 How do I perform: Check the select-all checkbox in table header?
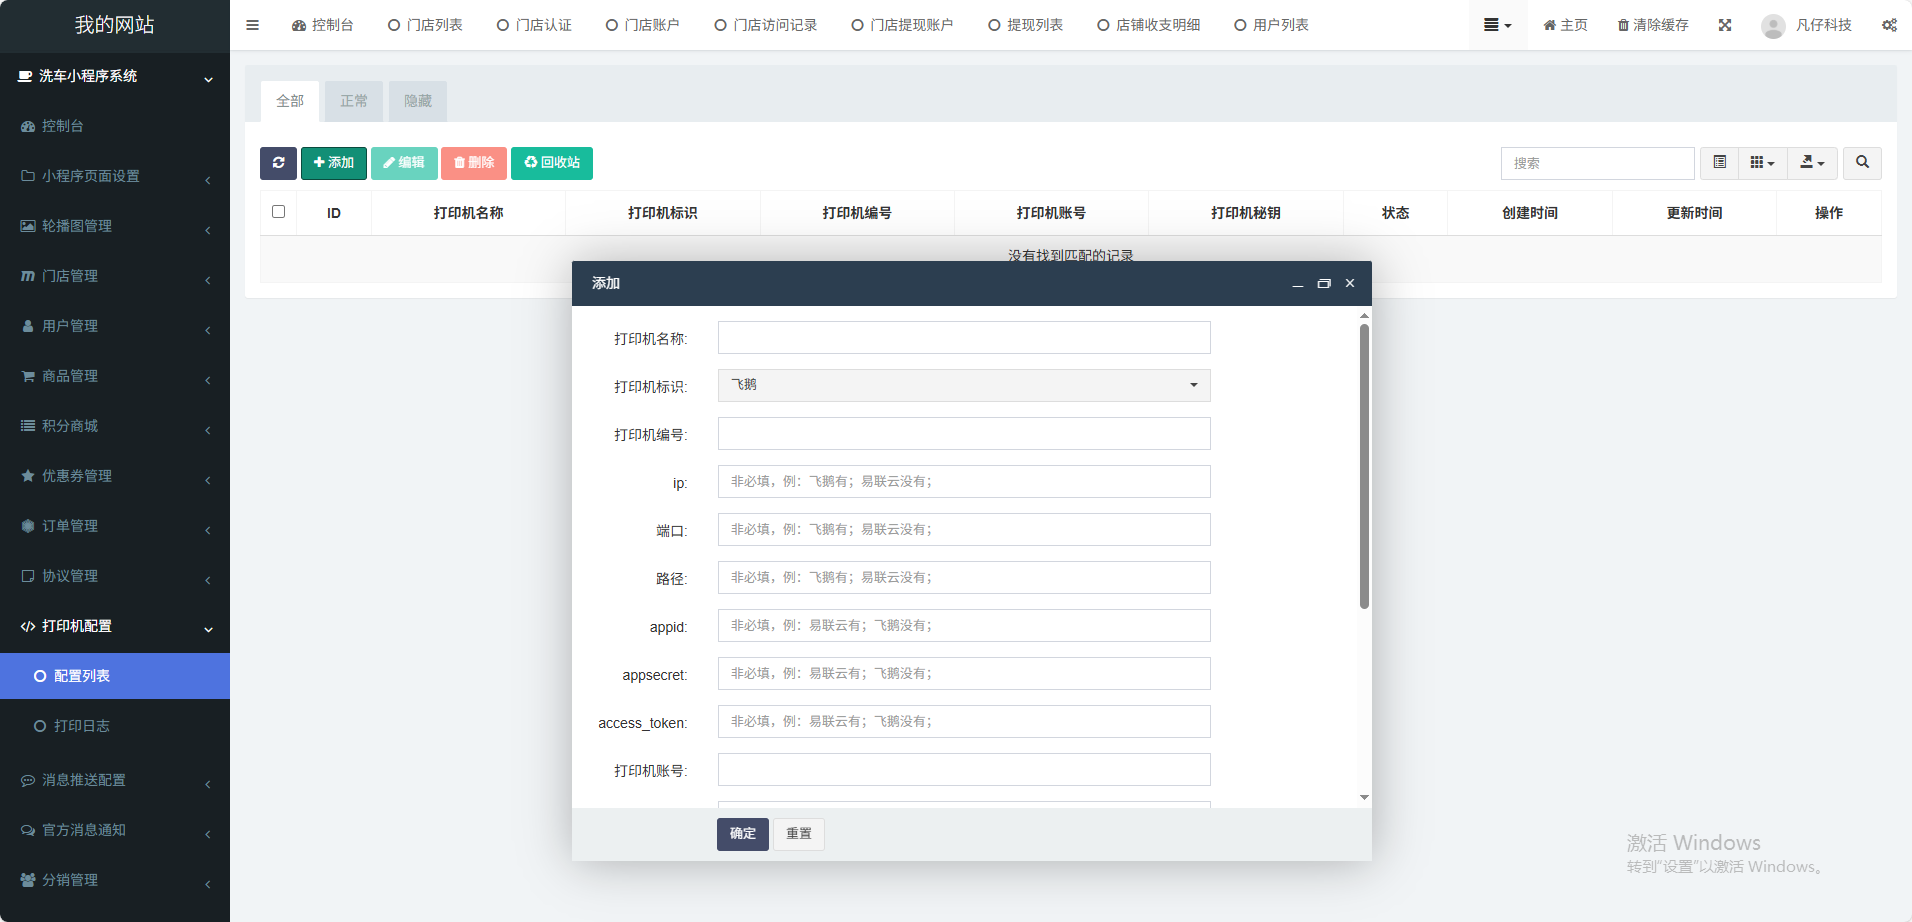pyautogui.click(x=278, y=212)
